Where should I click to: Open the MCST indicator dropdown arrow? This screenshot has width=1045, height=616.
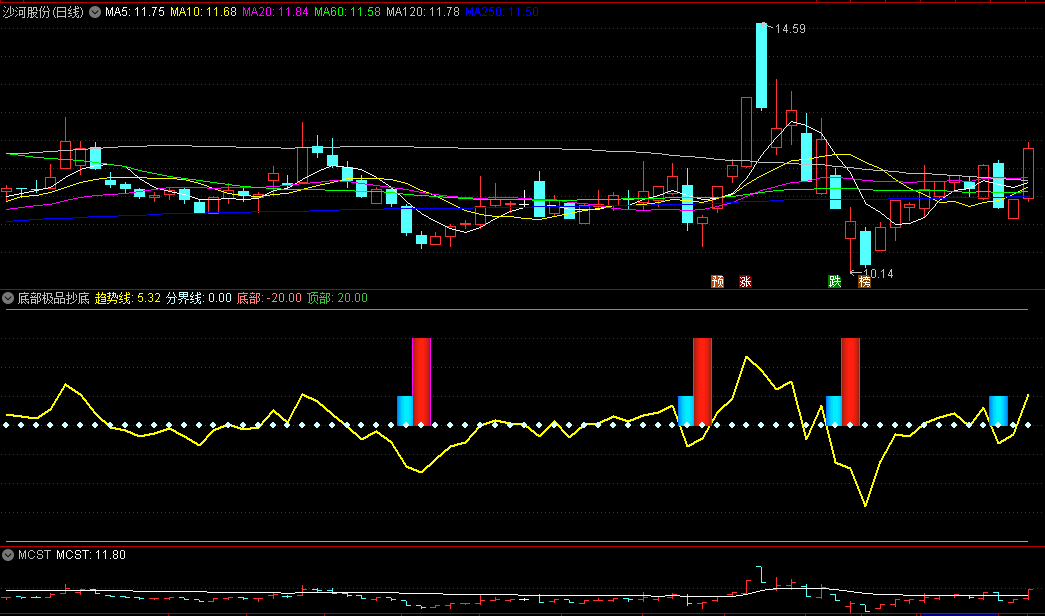tap(8, 555)
